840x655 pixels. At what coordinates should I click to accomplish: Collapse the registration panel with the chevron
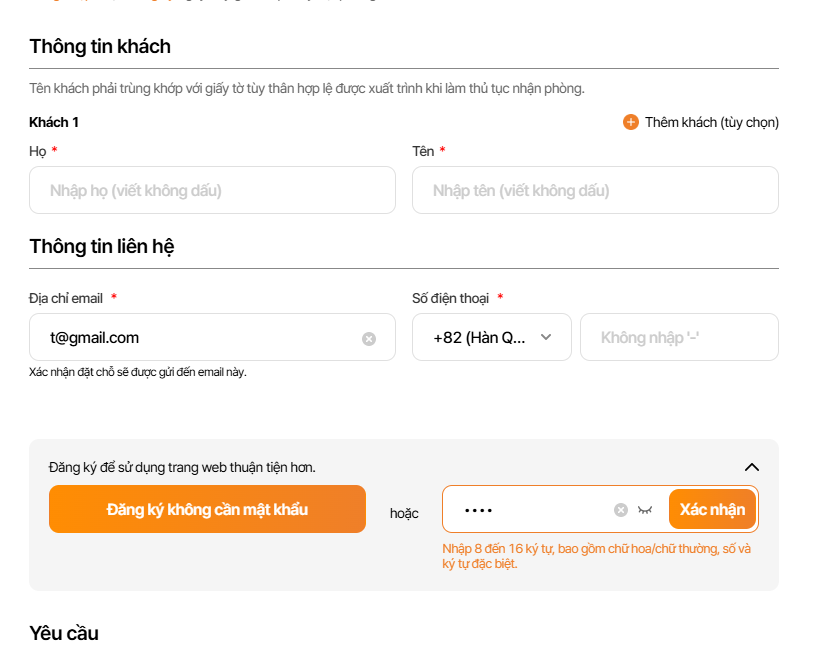[752, 467]
